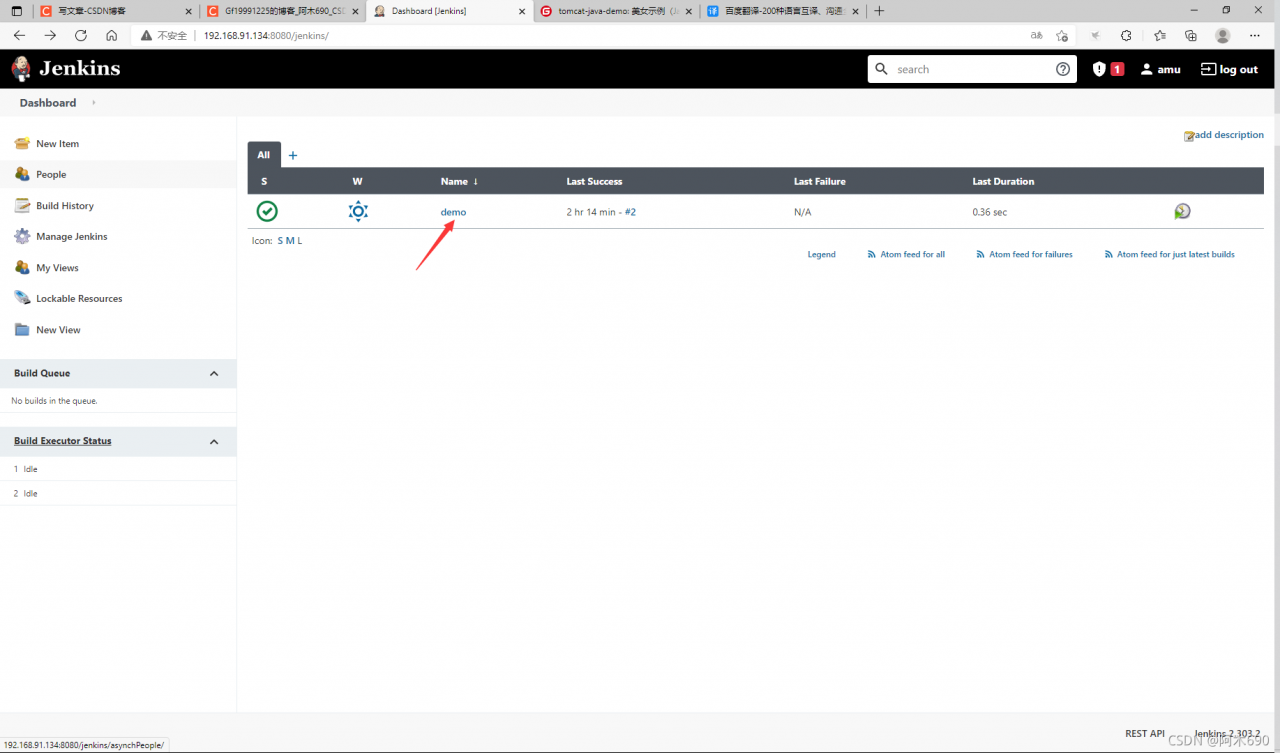Viewport: 1280px width, 753px height.
Task: Click the Lockable Resources icon
Action: (x=22, y=298)
